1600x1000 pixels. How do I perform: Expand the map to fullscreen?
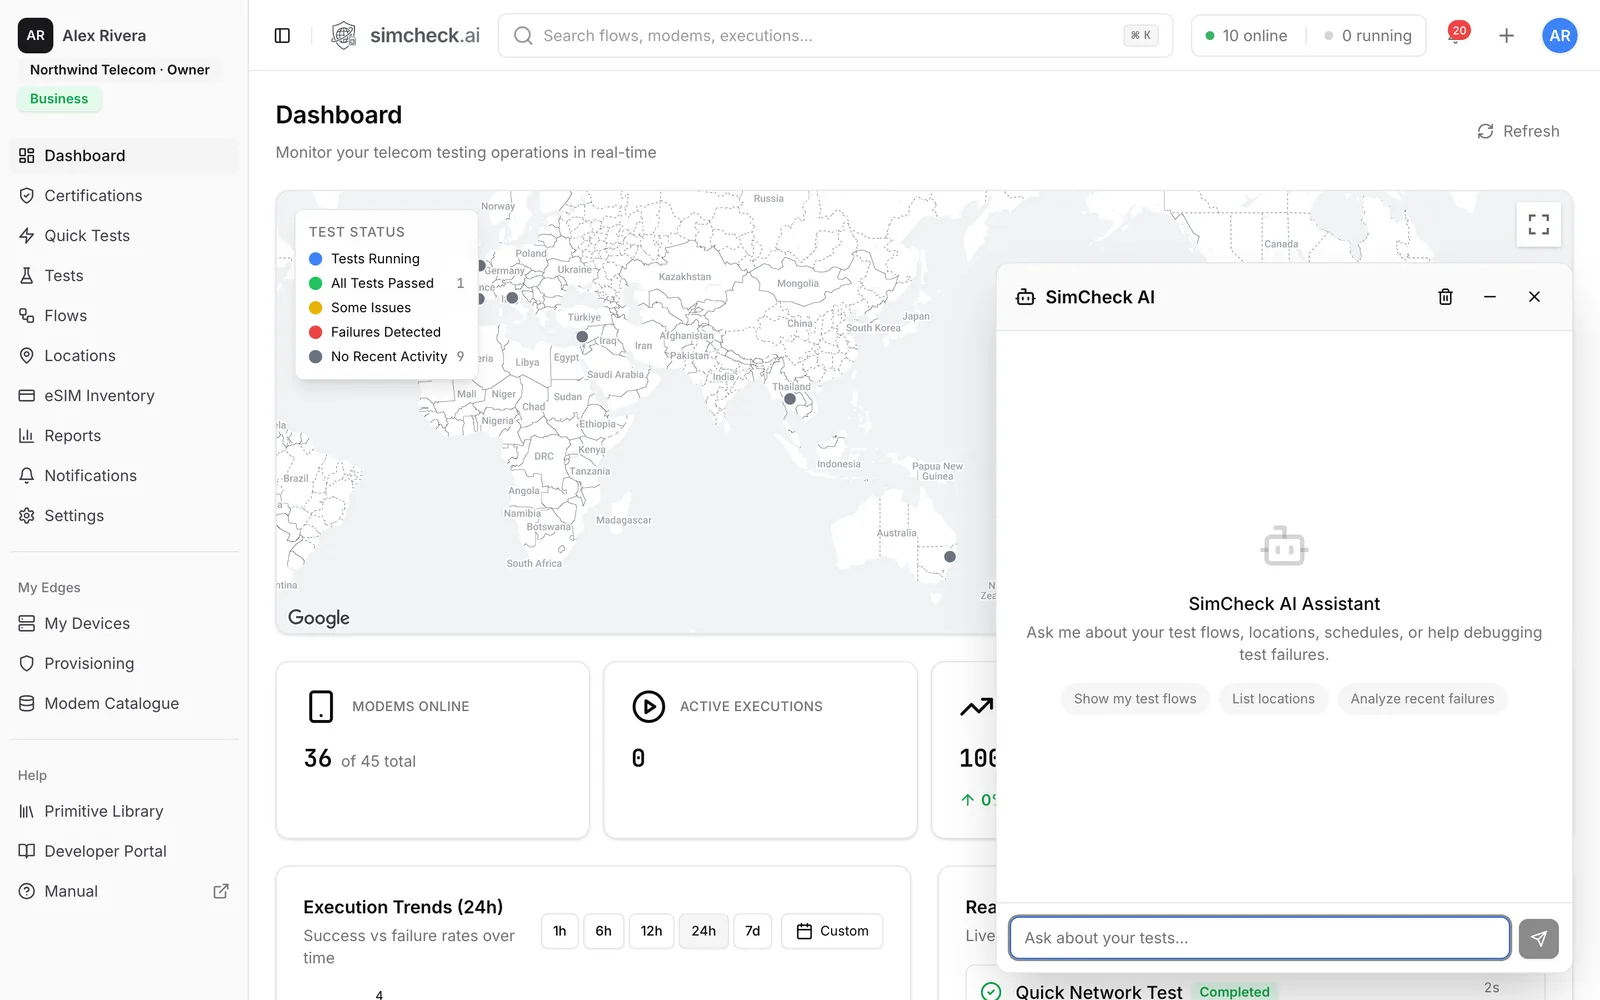(x=1538, y=224)
